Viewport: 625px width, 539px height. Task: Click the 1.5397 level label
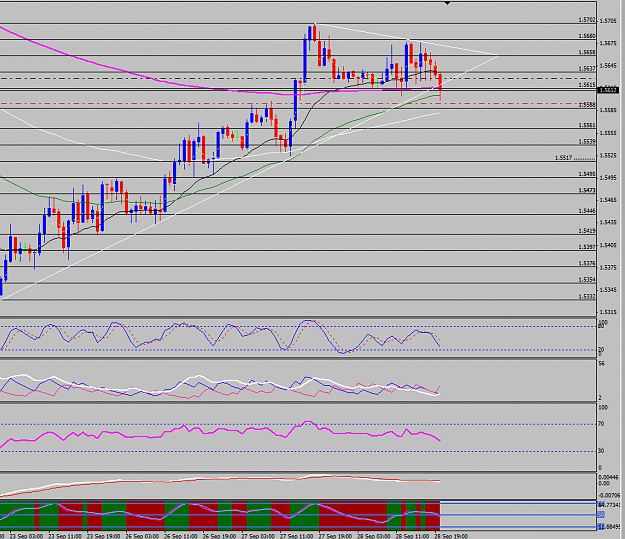tap(587, 247)
